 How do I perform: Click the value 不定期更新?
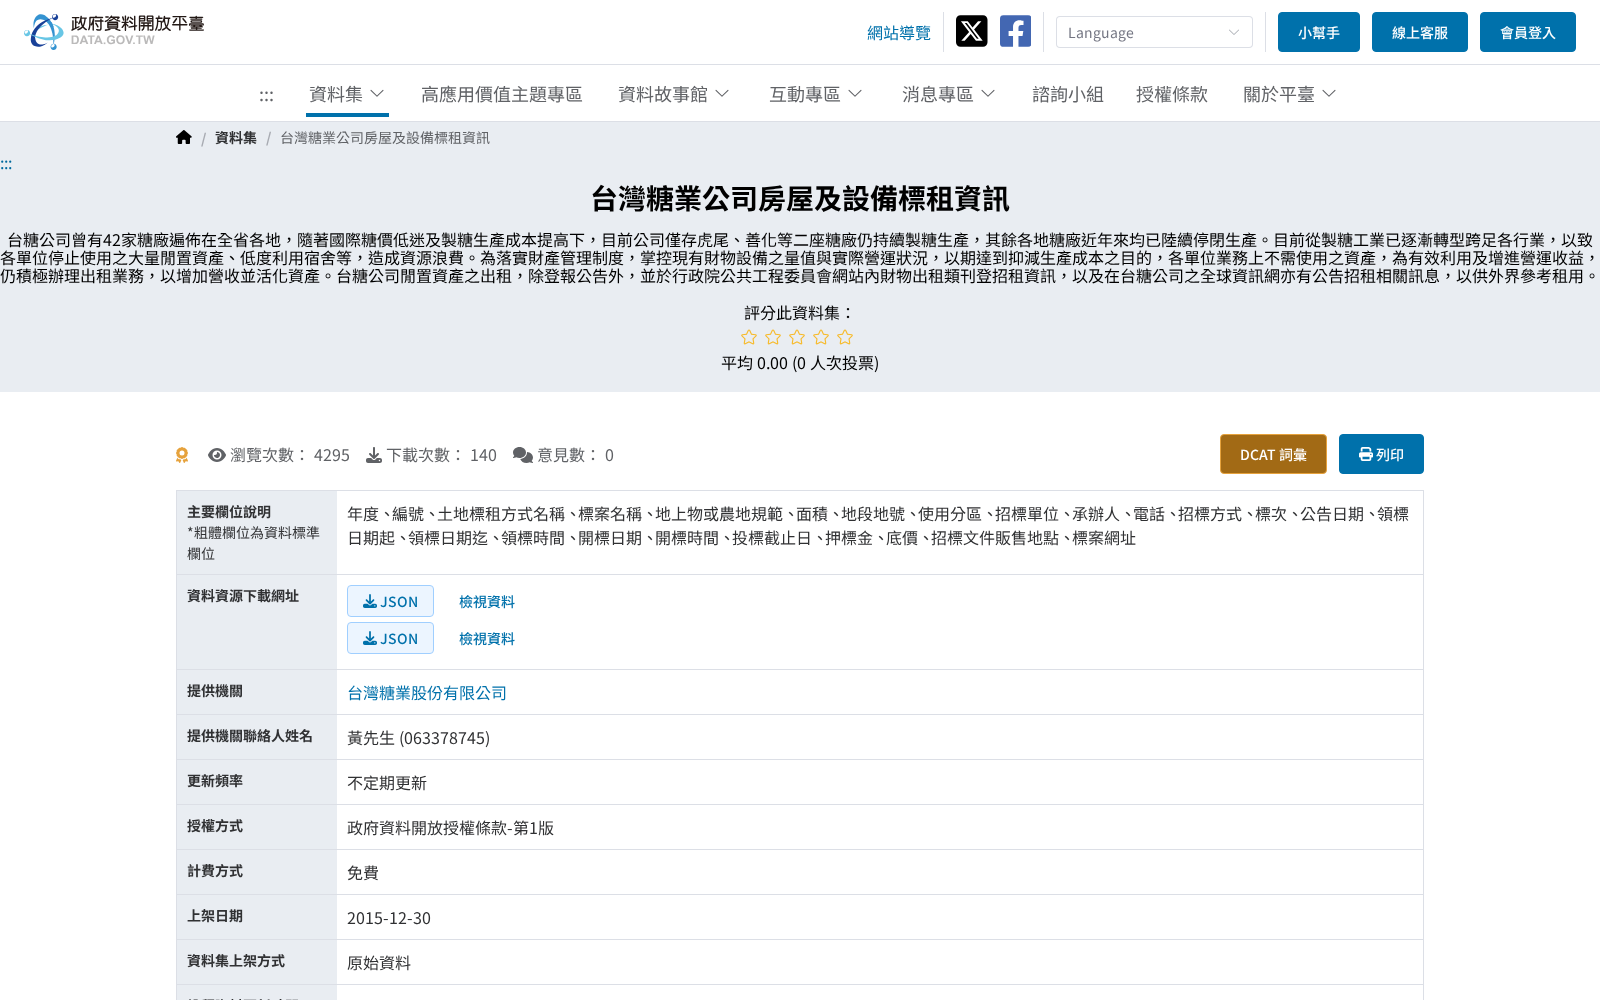[x=387, y=783]
